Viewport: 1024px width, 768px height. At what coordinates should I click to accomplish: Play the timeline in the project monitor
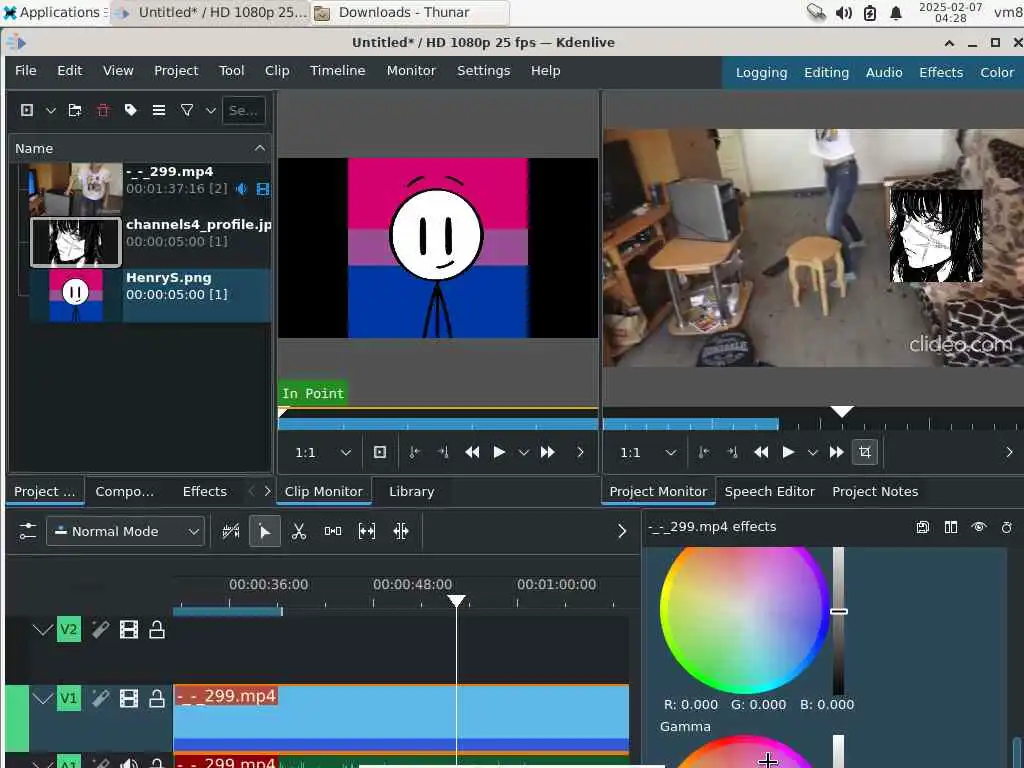[788, 452]
